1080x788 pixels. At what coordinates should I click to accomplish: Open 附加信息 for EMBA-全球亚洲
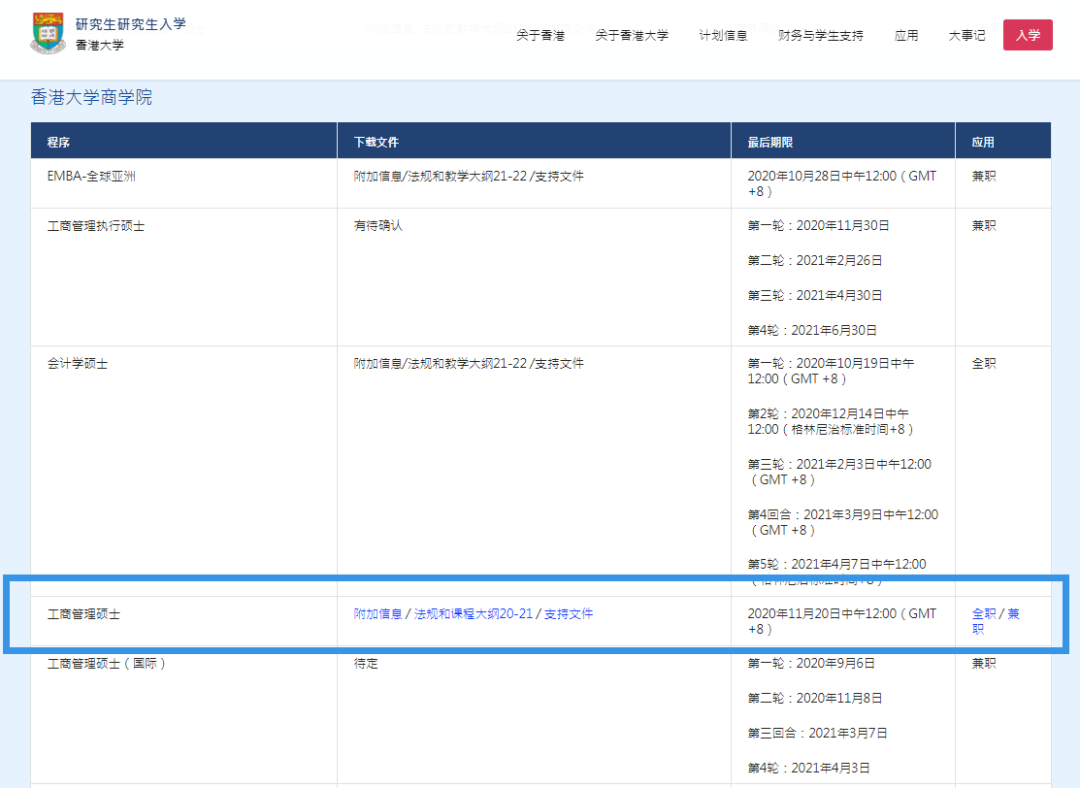click(x=378, y=176)
